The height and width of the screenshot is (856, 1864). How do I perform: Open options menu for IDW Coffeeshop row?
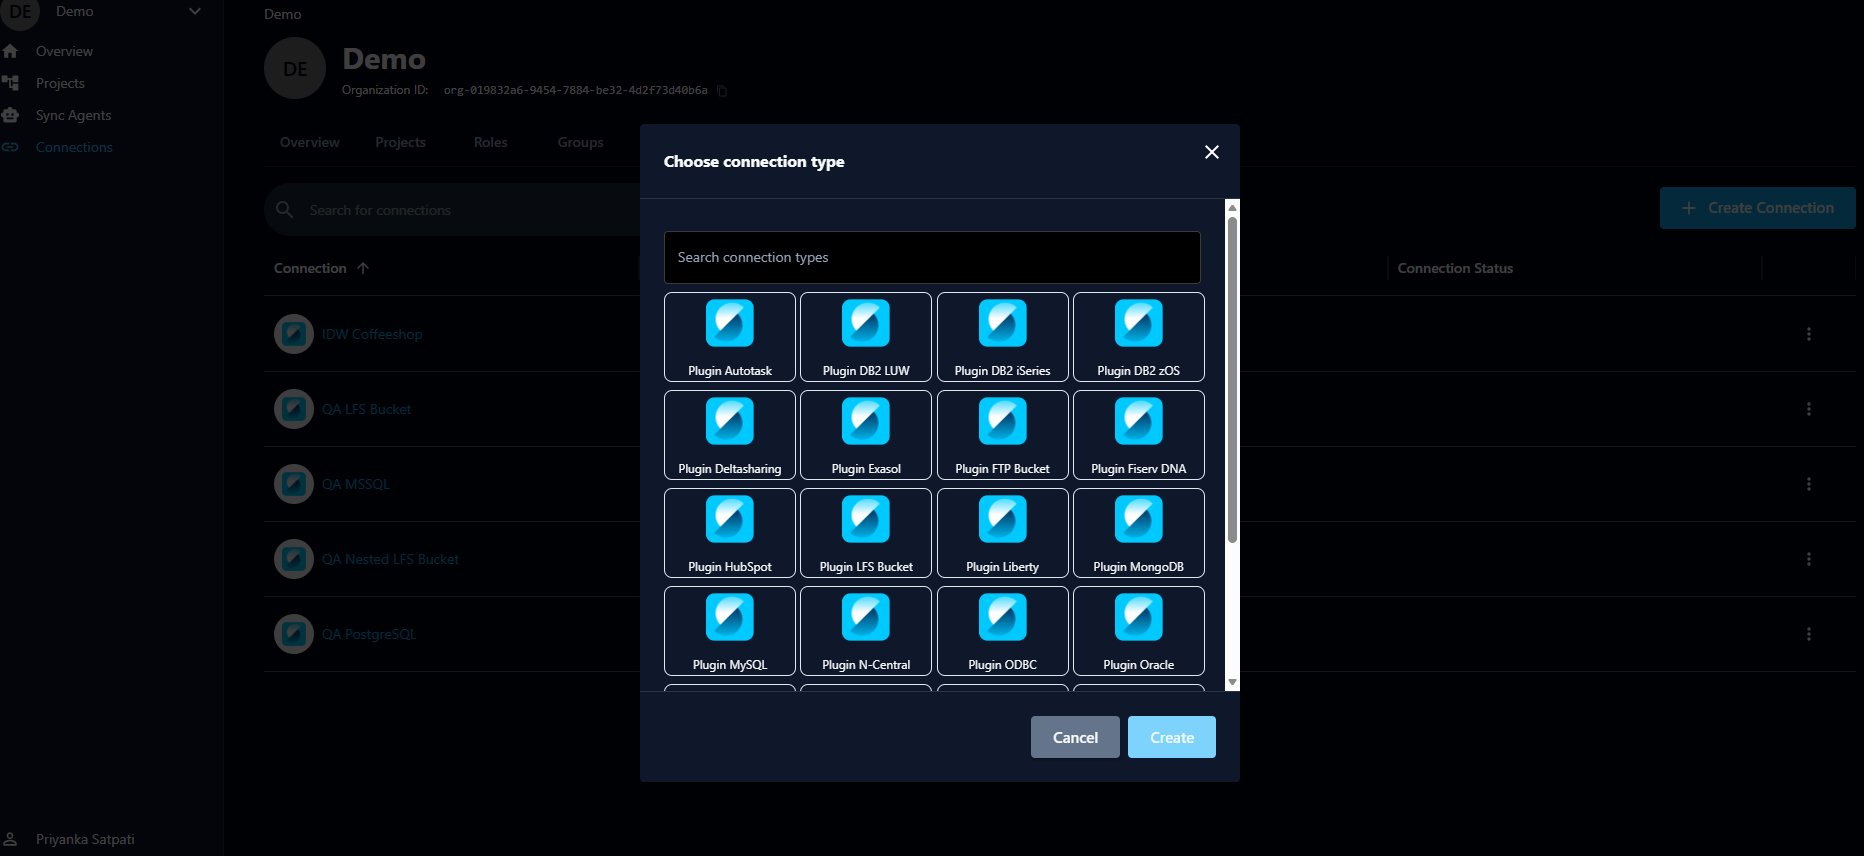pyautogui.click(x=1809, y=334)
